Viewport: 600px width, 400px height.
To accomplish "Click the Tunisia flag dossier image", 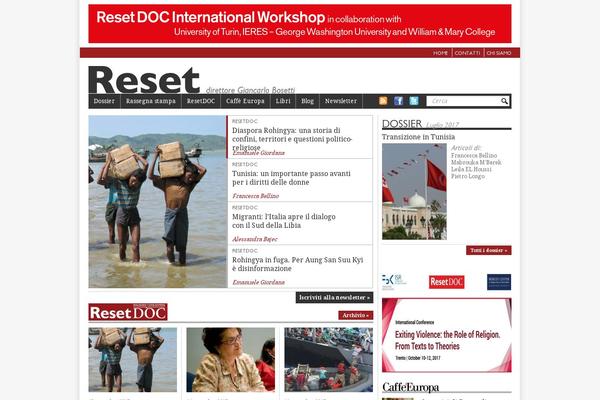I will 414,191.
